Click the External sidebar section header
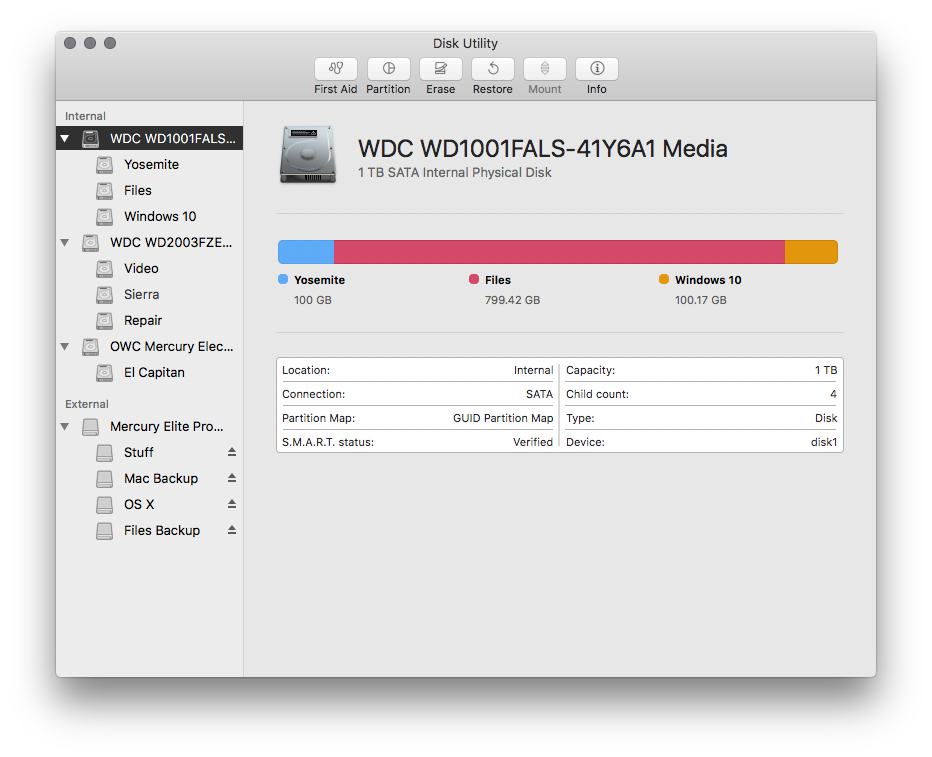 click(87, 404)
